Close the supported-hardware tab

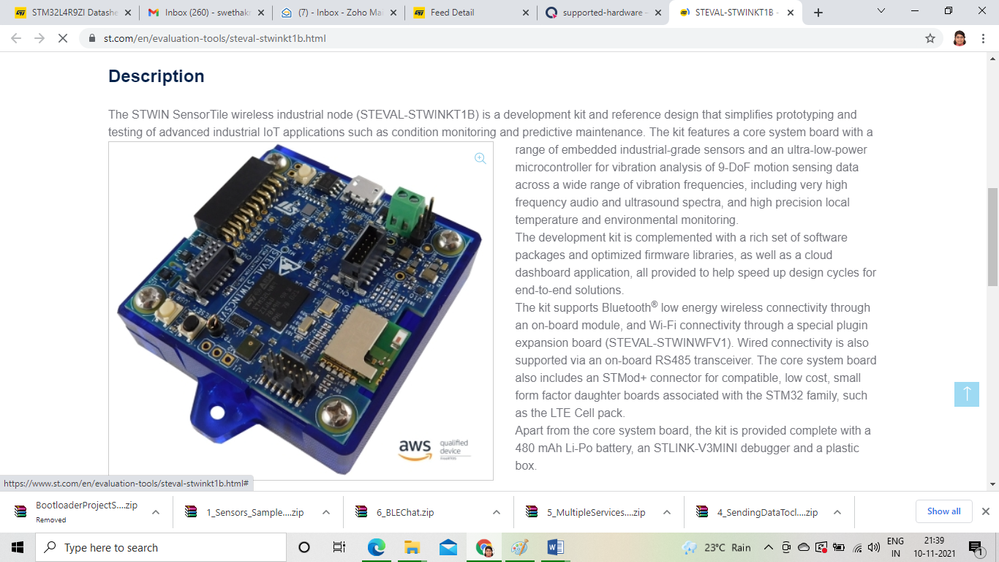(x=658, y=13)
